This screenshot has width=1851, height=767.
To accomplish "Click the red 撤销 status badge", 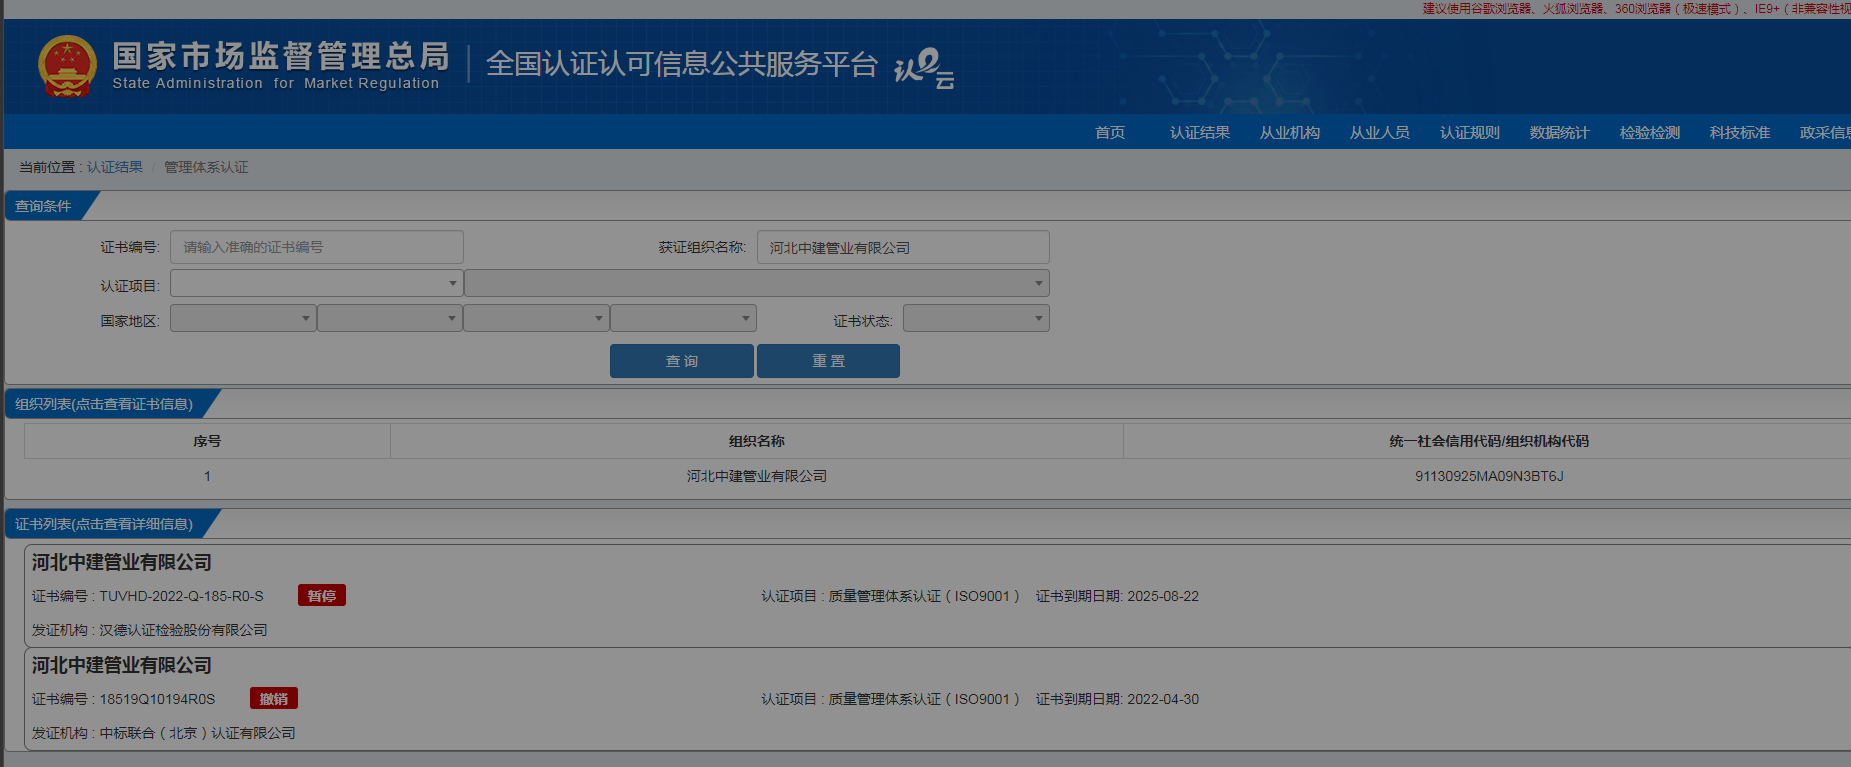I will click(x=274, y=699).
